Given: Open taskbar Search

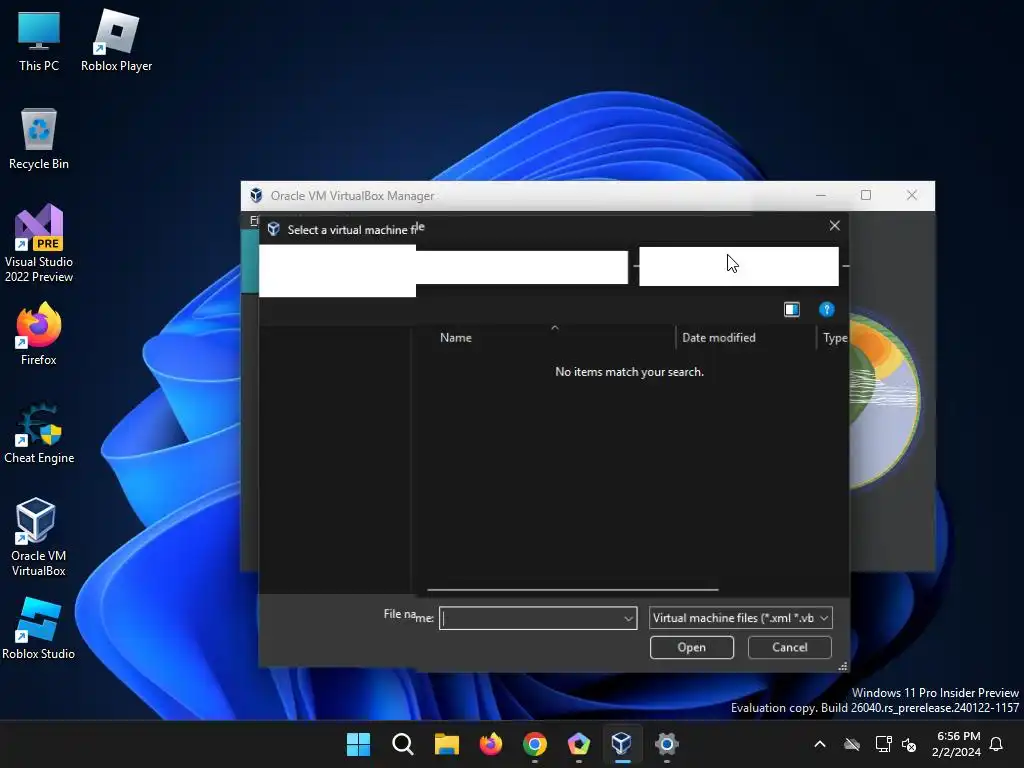Looking at the screenshot, I should coord(402,744).
